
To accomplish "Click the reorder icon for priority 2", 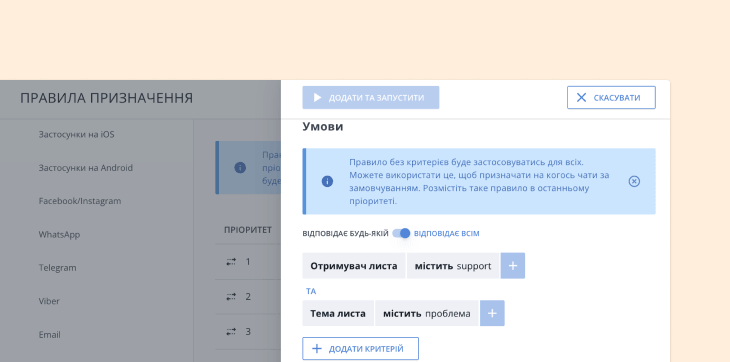I will [231, 297].
